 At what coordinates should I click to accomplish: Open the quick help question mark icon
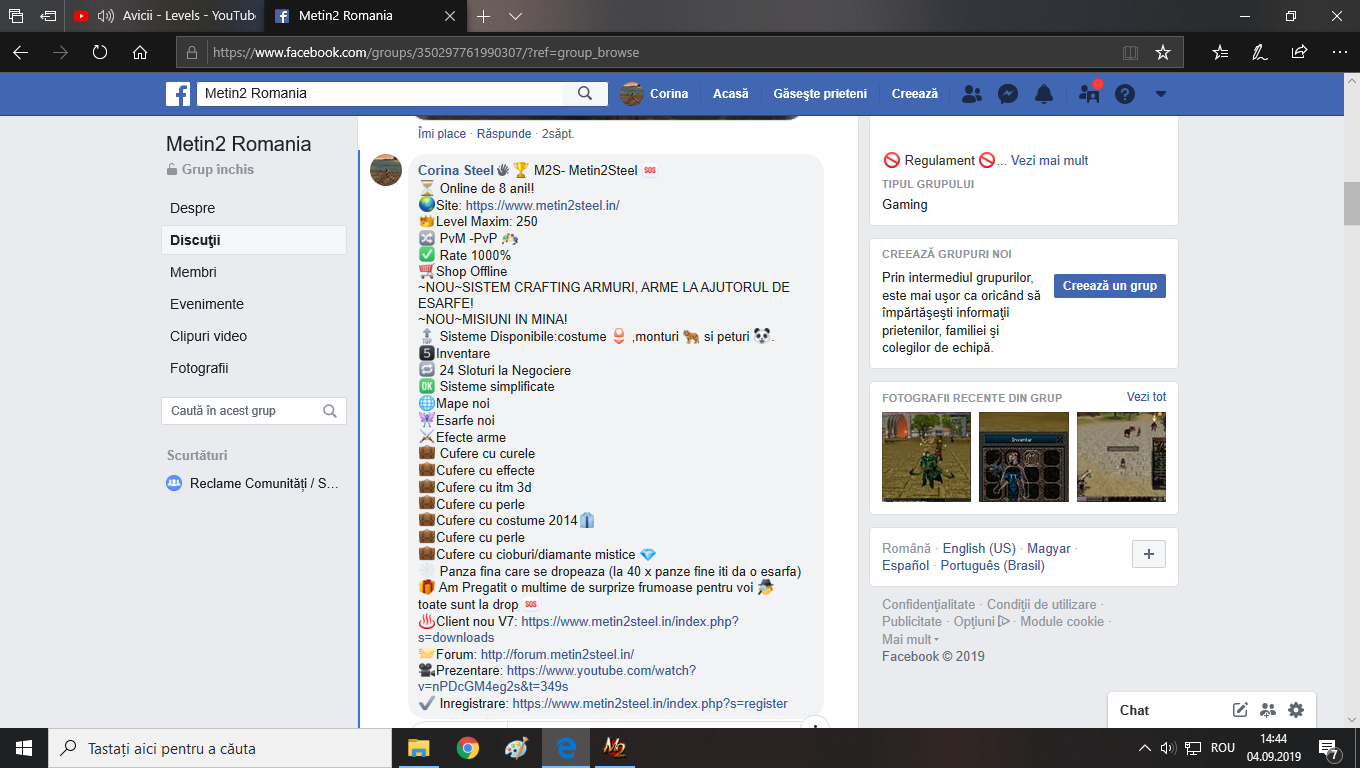click(1125, 94)
